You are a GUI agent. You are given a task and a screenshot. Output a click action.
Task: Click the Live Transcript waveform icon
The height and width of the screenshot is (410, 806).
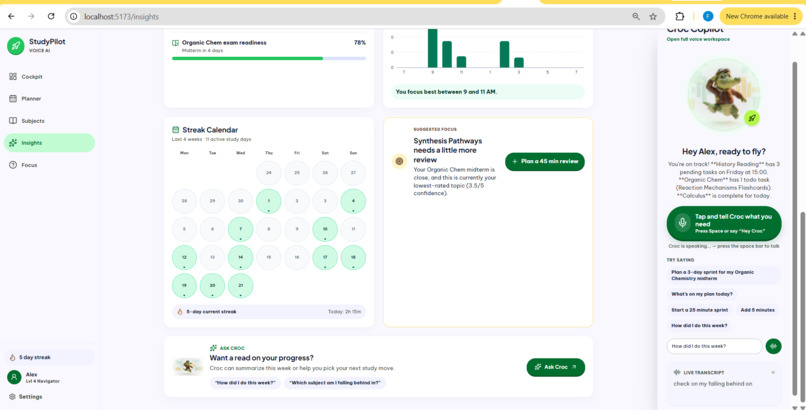(676, 372)
